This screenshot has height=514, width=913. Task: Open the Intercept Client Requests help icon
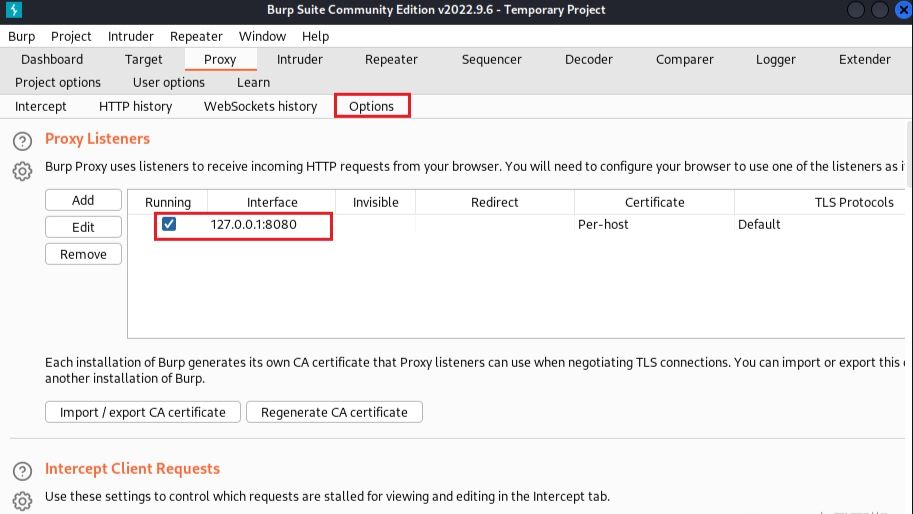pyautogui.click(x=22, y=471)
